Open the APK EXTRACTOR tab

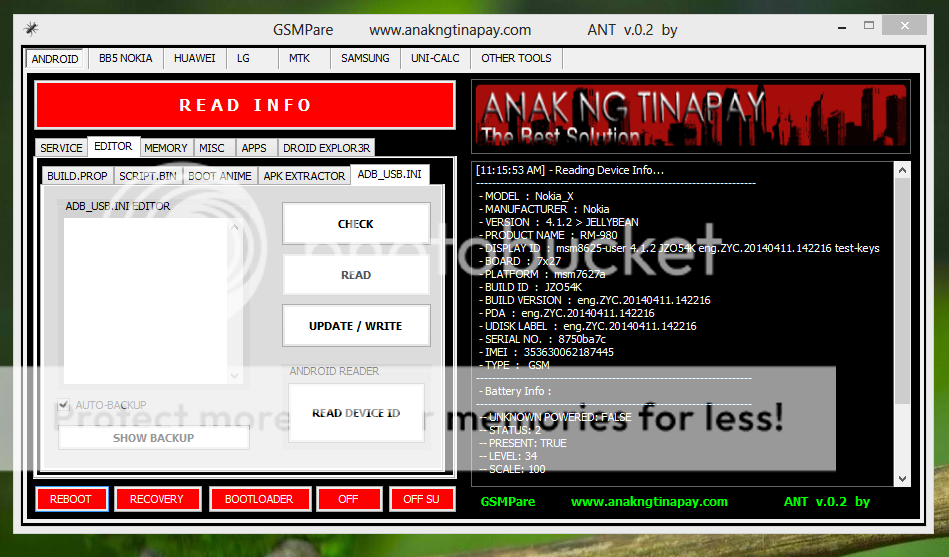tap(303, 176)
